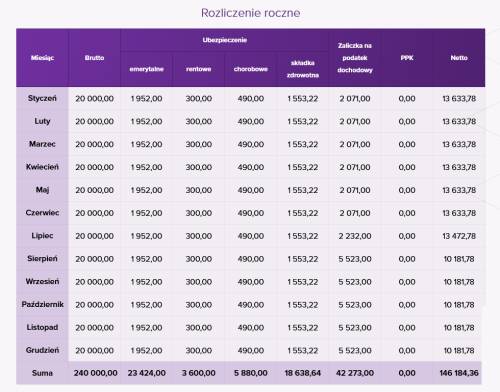
Task: Click the 'Wrzesień' row label
Action: point(42,281)
